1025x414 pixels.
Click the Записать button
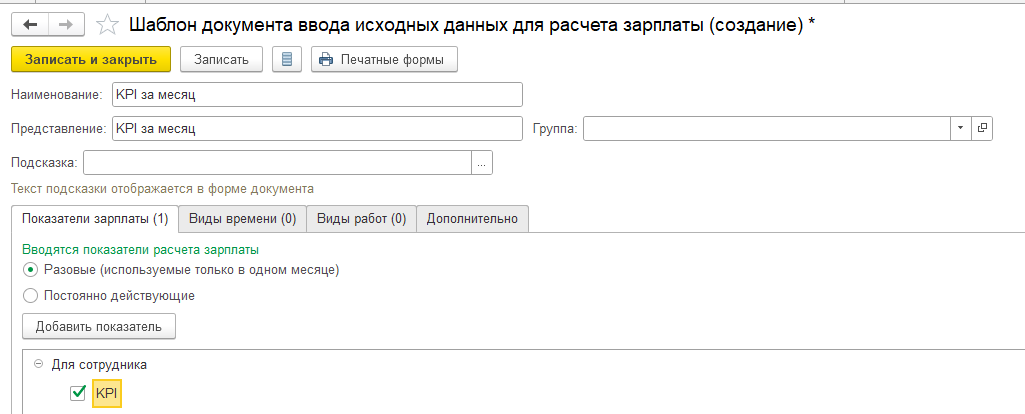pyautogui.click(x=221, y=59)
